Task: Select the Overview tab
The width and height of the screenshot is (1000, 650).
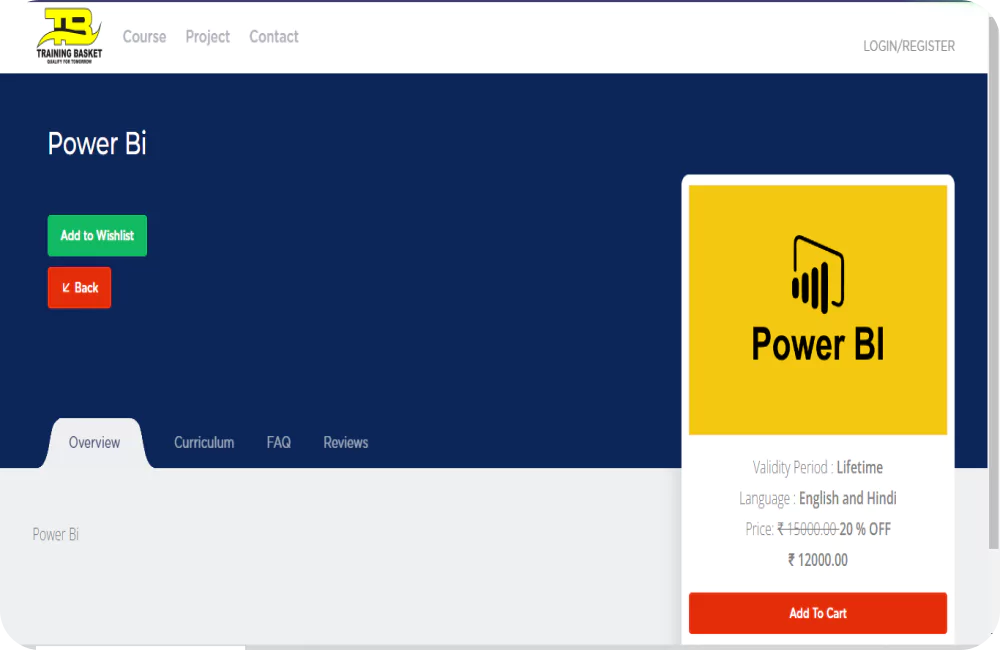Action: [94, 443]
